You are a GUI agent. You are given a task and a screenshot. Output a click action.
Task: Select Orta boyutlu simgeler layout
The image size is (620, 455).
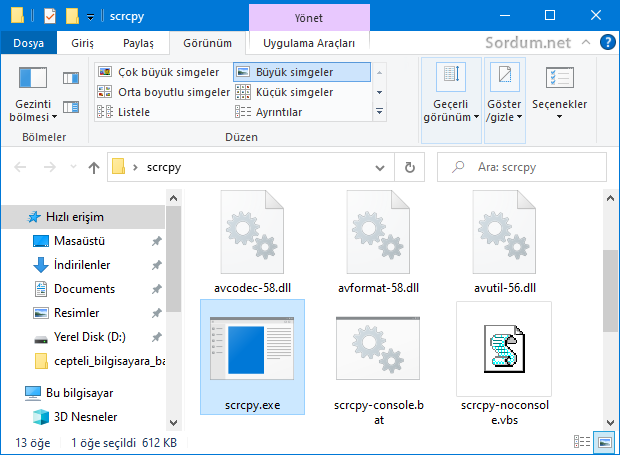(164, 92)
